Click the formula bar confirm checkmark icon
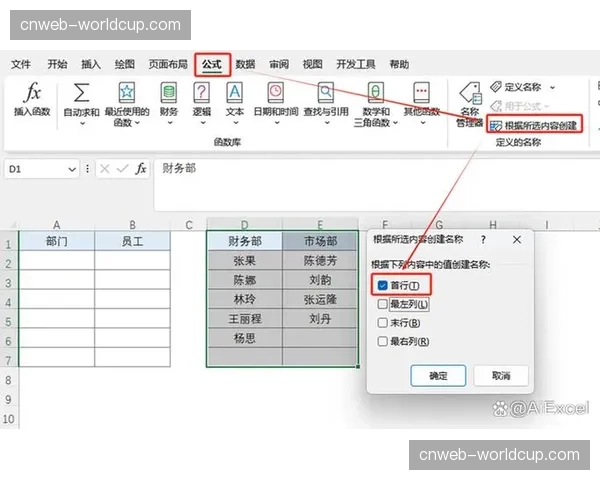 click(122, 169)
